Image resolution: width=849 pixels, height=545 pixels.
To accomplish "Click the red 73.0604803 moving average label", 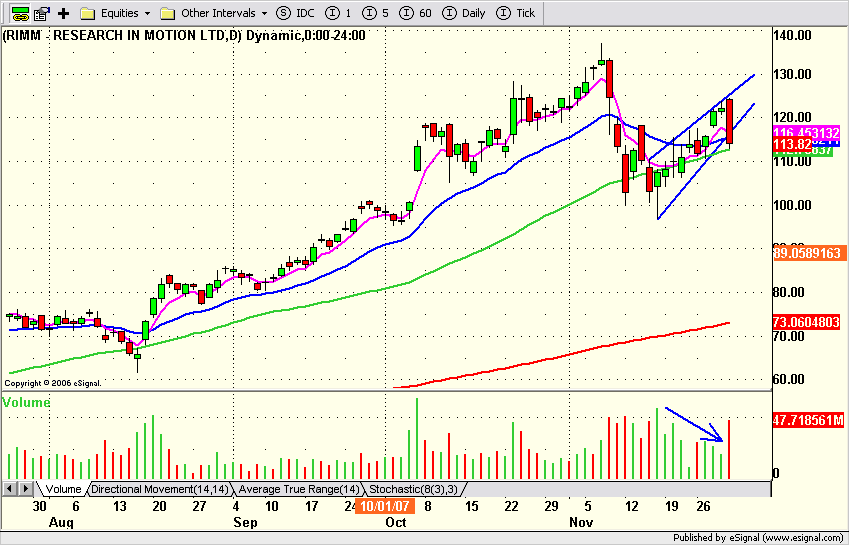I will 807,323.
